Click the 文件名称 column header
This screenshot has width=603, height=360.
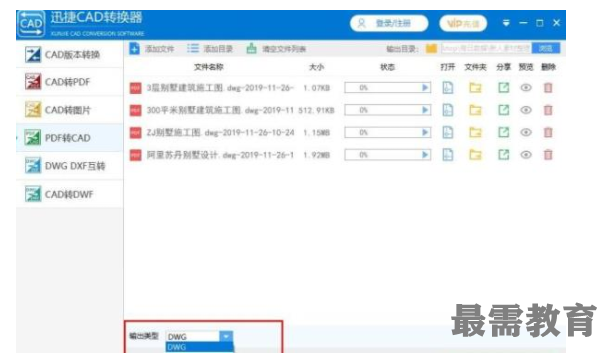point(208,67)
